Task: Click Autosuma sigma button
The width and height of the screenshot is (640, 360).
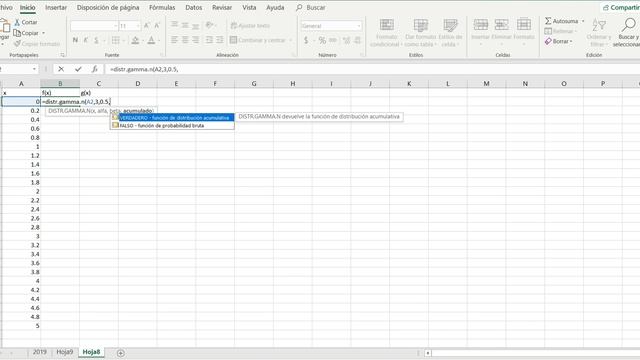Action: coord(562,21)
